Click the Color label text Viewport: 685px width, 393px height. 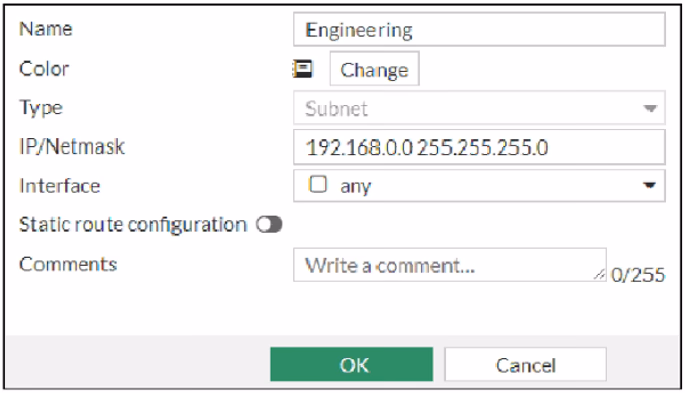click(44, 69)
